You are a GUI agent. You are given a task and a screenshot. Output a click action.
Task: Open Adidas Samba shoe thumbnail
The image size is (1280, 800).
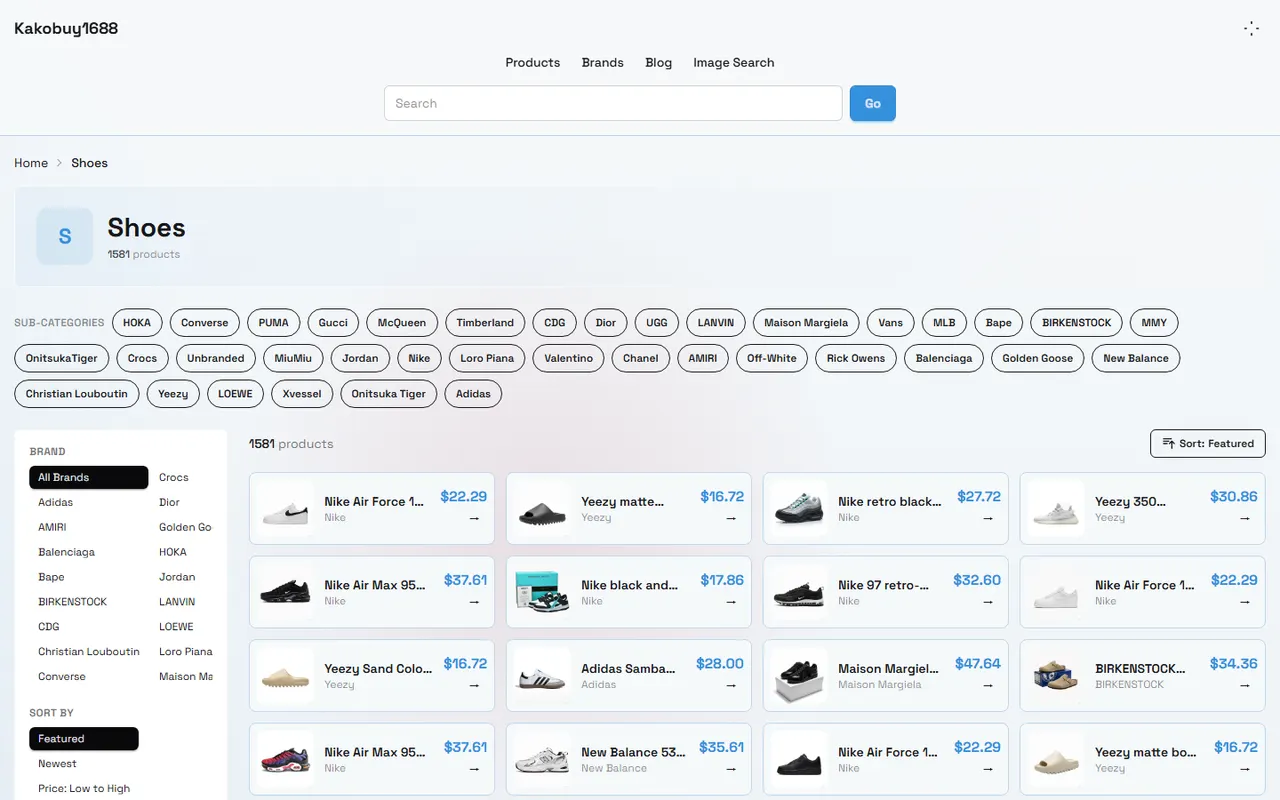click(542, 676)
